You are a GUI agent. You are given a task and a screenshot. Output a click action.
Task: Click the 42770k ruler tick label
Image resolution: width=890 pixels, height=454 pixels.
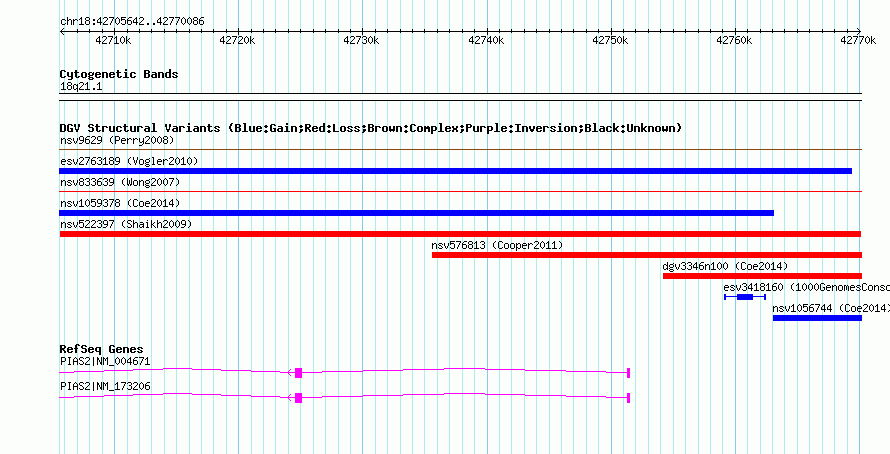coord(859,41)
